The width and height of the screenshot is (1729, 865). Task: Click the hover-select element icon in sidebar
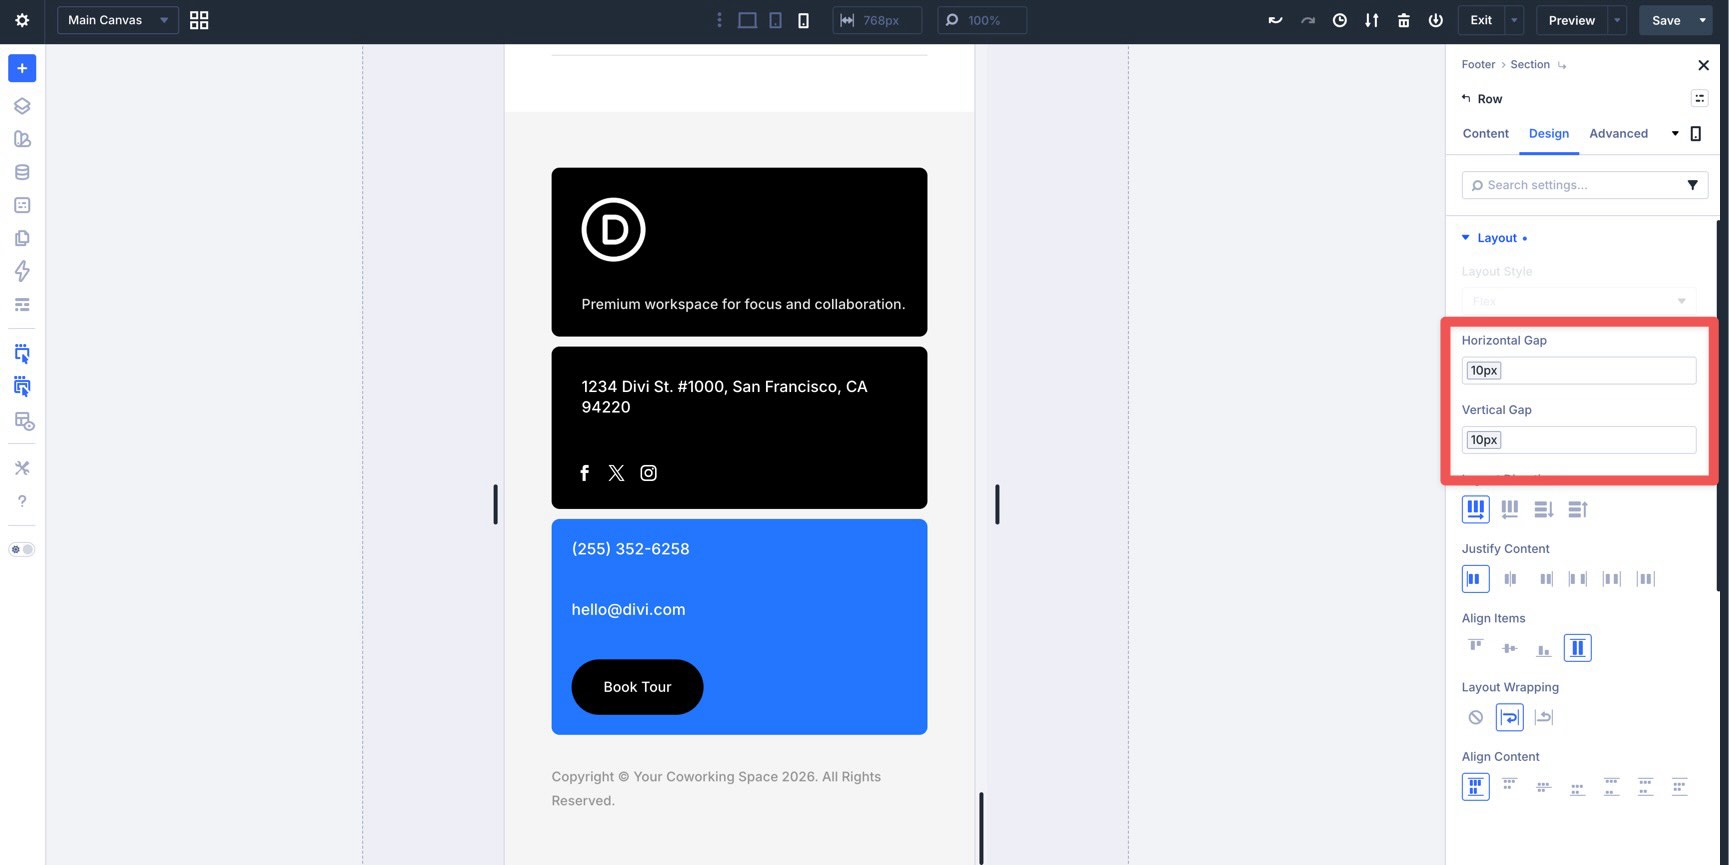tap(22, 353)
